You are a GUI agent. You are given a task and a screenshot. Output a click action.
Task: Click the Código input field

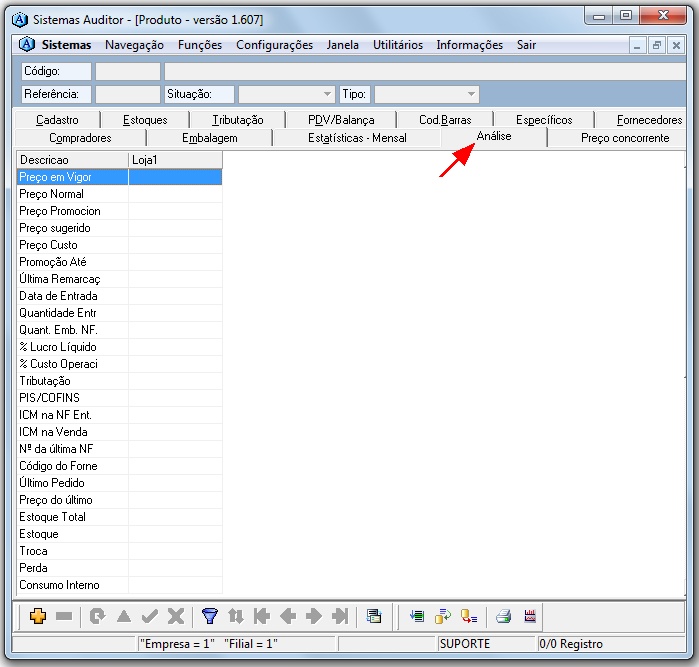pos(128,71)
